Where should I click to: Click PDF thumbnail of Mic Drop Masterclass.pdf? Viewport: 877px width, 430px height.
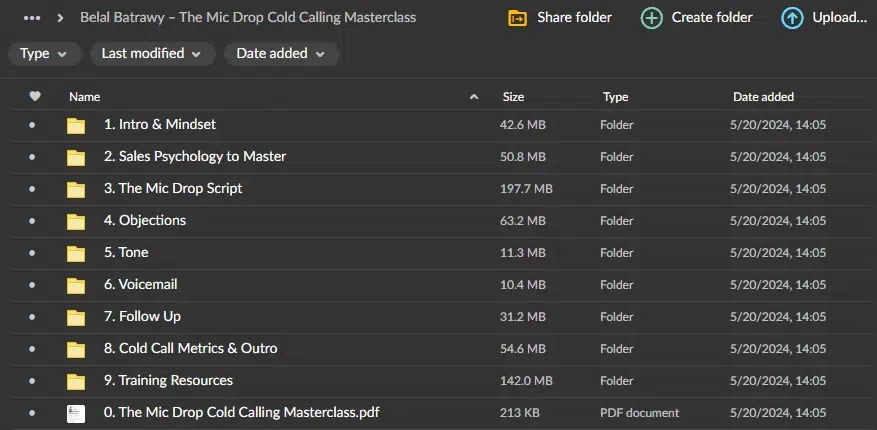tap(76, 414)
